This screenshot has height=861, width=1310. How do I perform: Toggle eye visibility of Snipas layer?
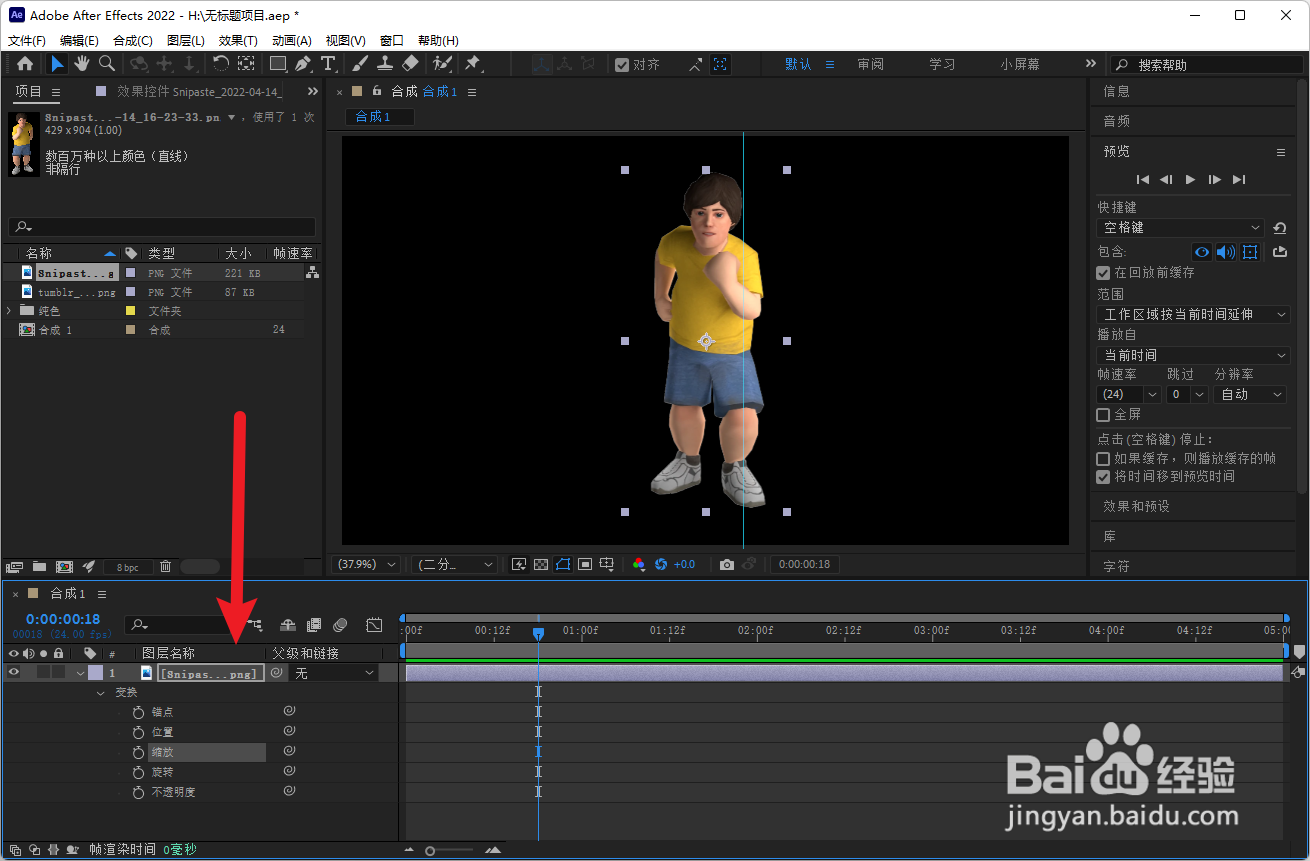14,673
